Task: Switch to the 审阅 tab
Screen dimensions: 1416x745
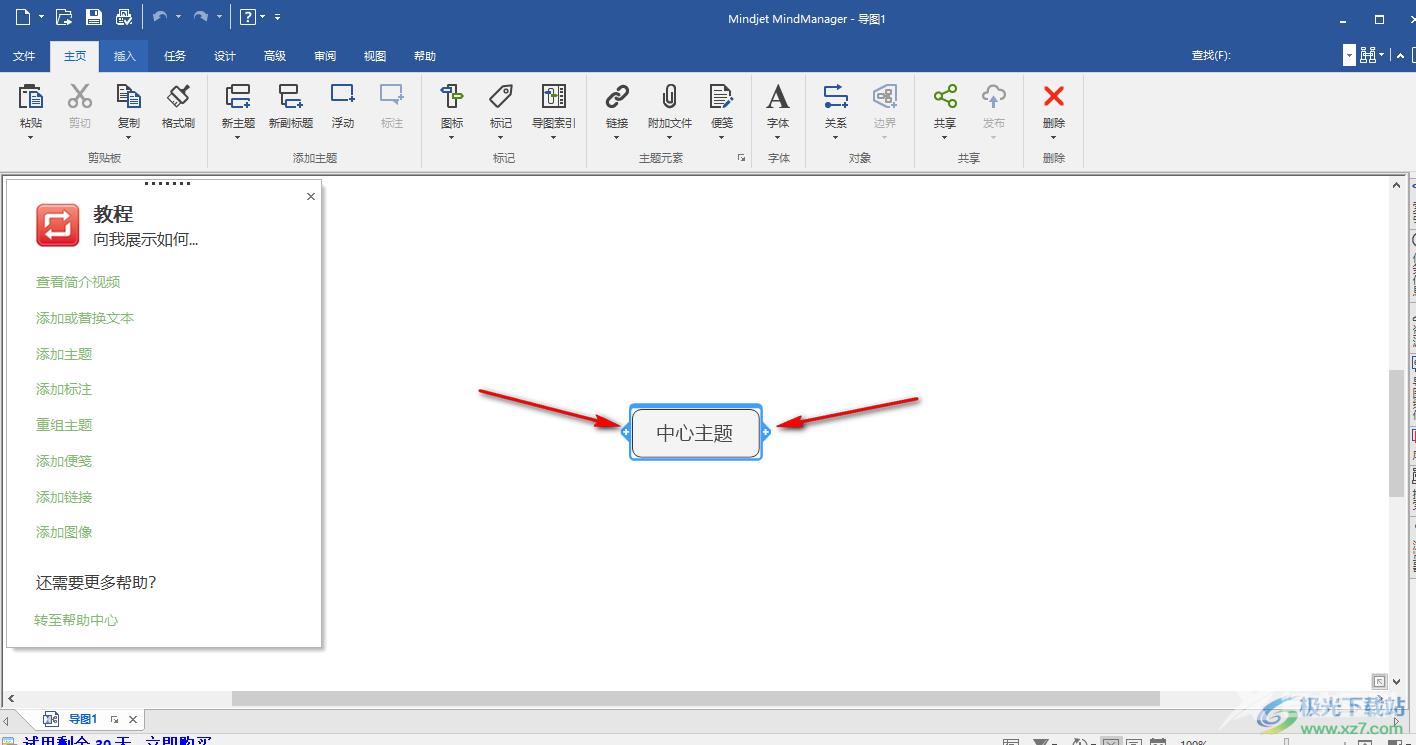Action: (325, 56)
